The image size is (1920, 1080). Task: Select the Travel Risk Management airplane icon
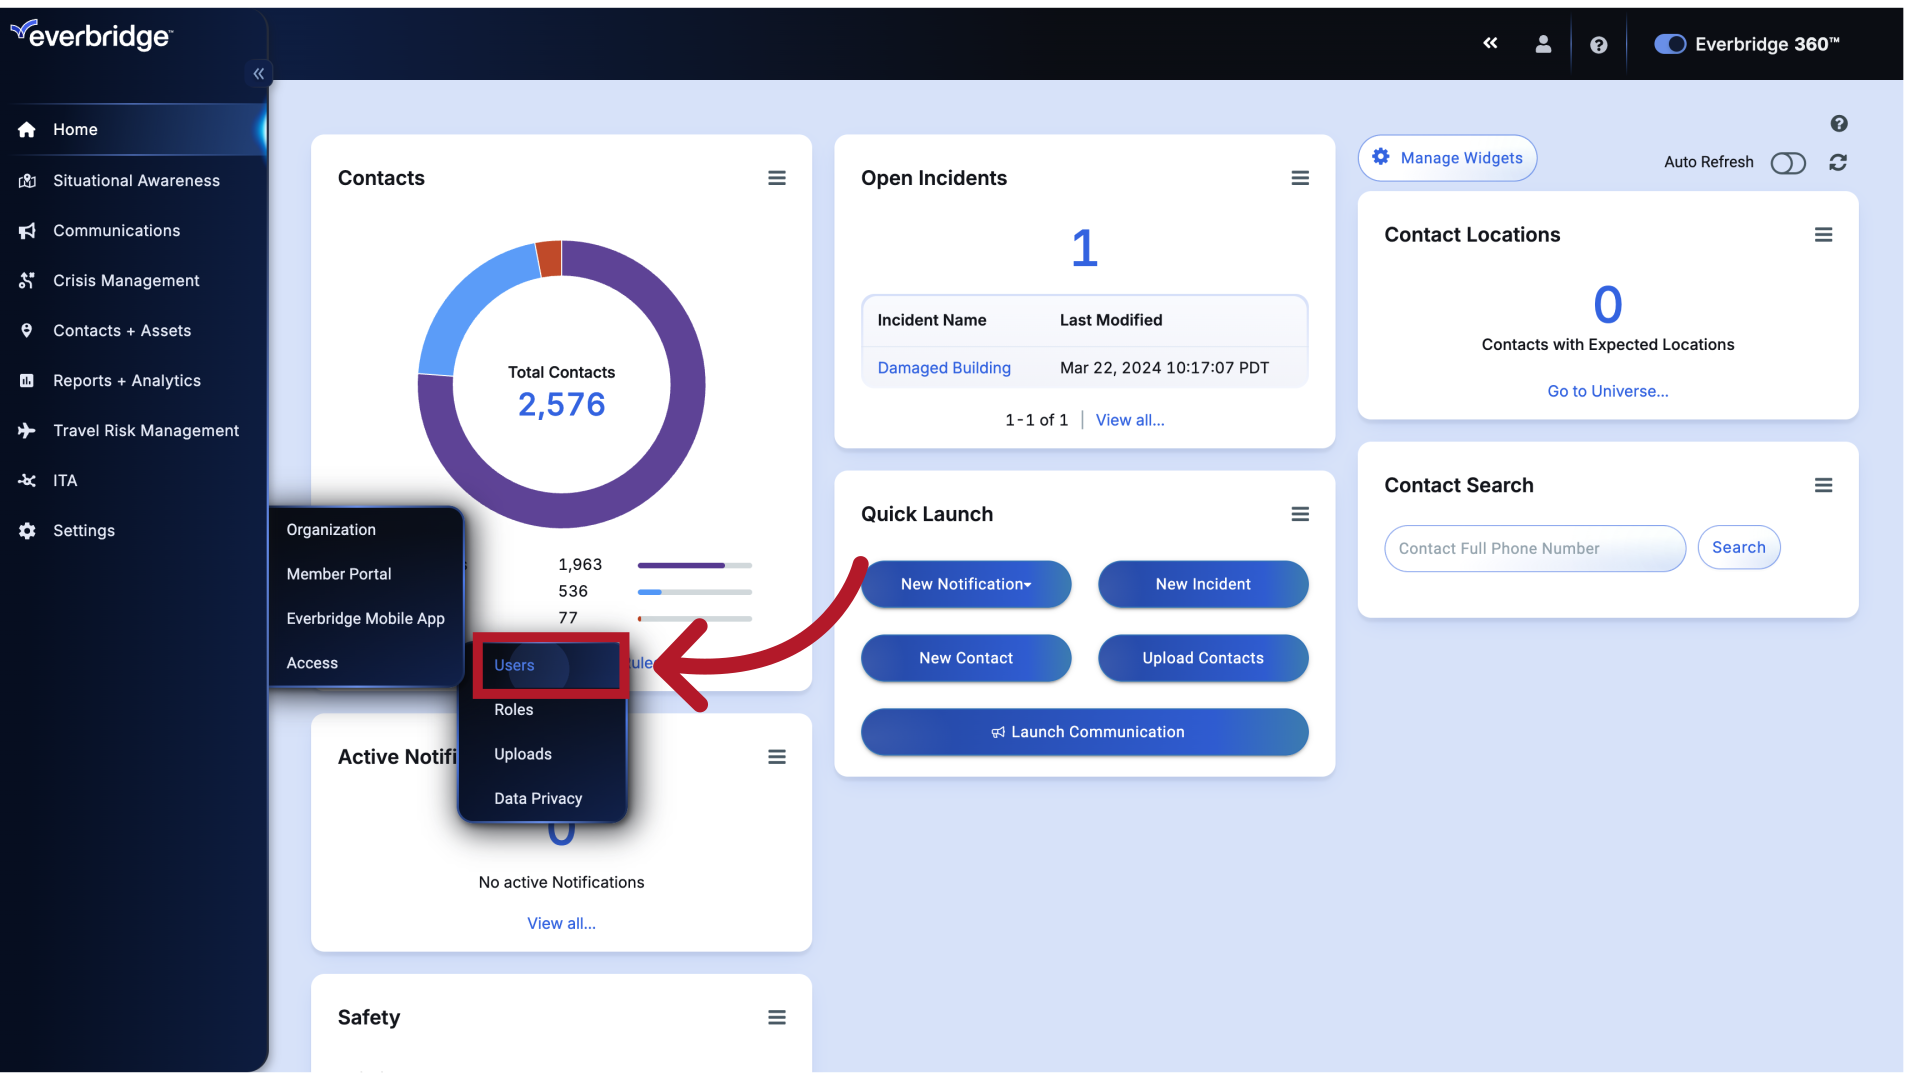click(x=27, y=430)
